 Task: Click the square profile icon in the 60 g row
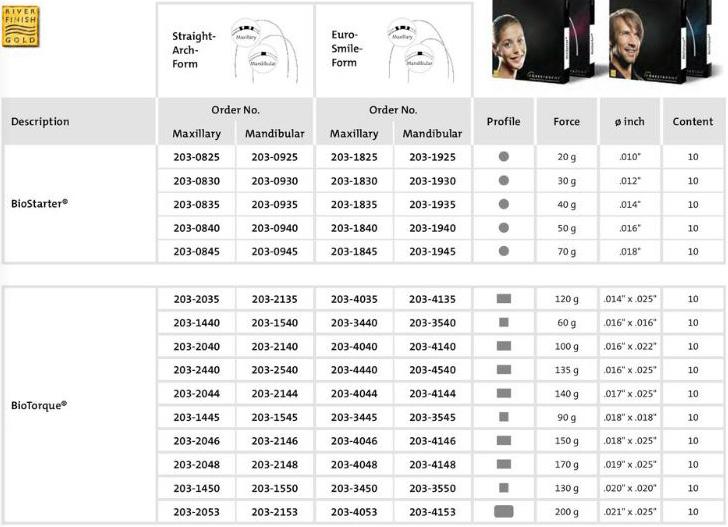click(504, 322)
